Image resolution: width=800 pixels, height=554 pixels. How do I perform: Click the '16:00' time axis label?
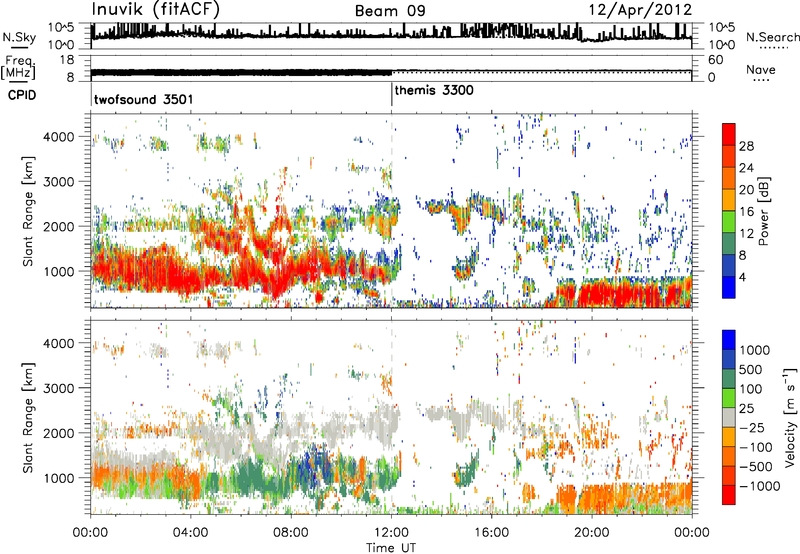(x=491, y=533)
